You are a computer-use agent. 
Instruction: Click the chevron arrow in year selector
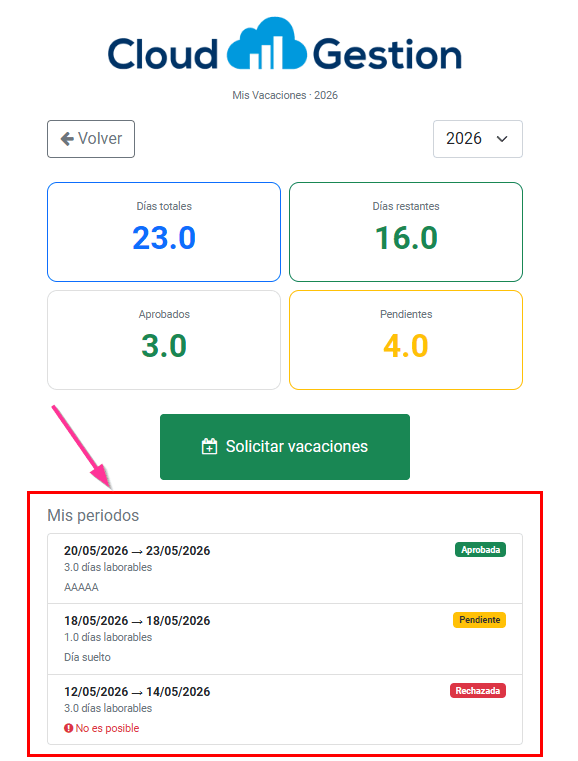[502, 139]
